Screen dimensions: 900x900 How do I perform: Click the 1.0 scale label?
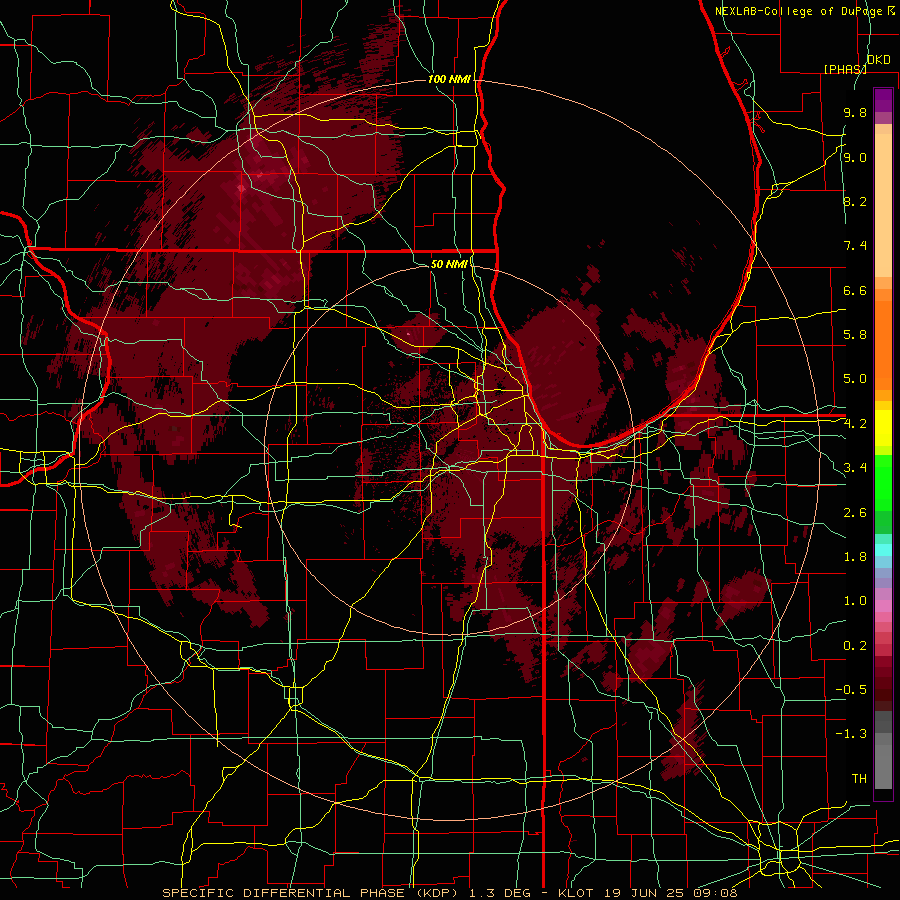[855, 601]
